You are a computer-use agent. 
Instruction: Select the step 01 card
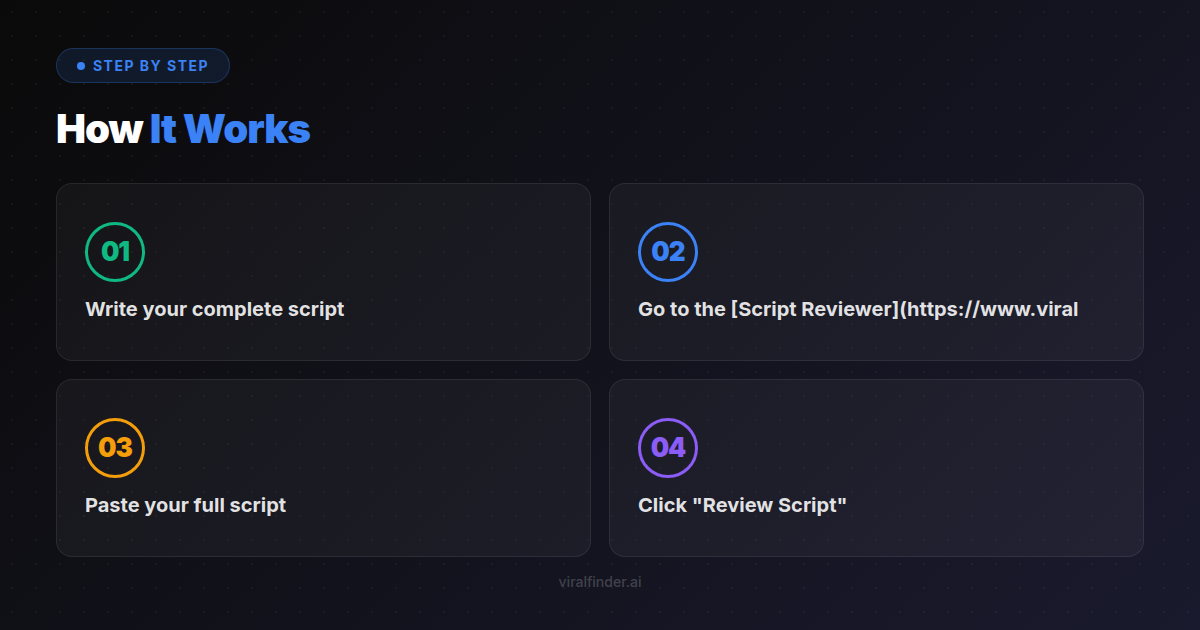[323, 271]
